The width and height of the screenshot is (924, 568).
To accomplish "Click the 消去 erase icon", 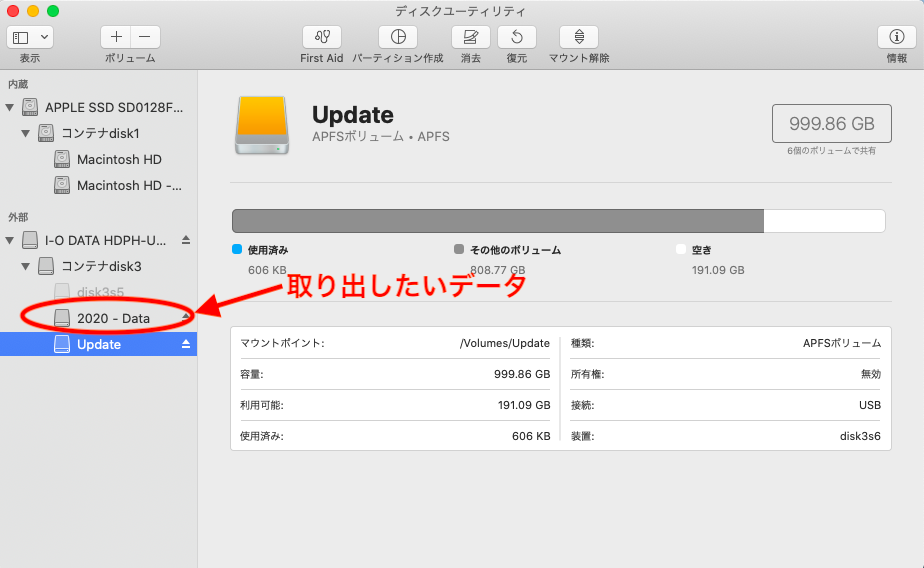I will click(470, 37).
